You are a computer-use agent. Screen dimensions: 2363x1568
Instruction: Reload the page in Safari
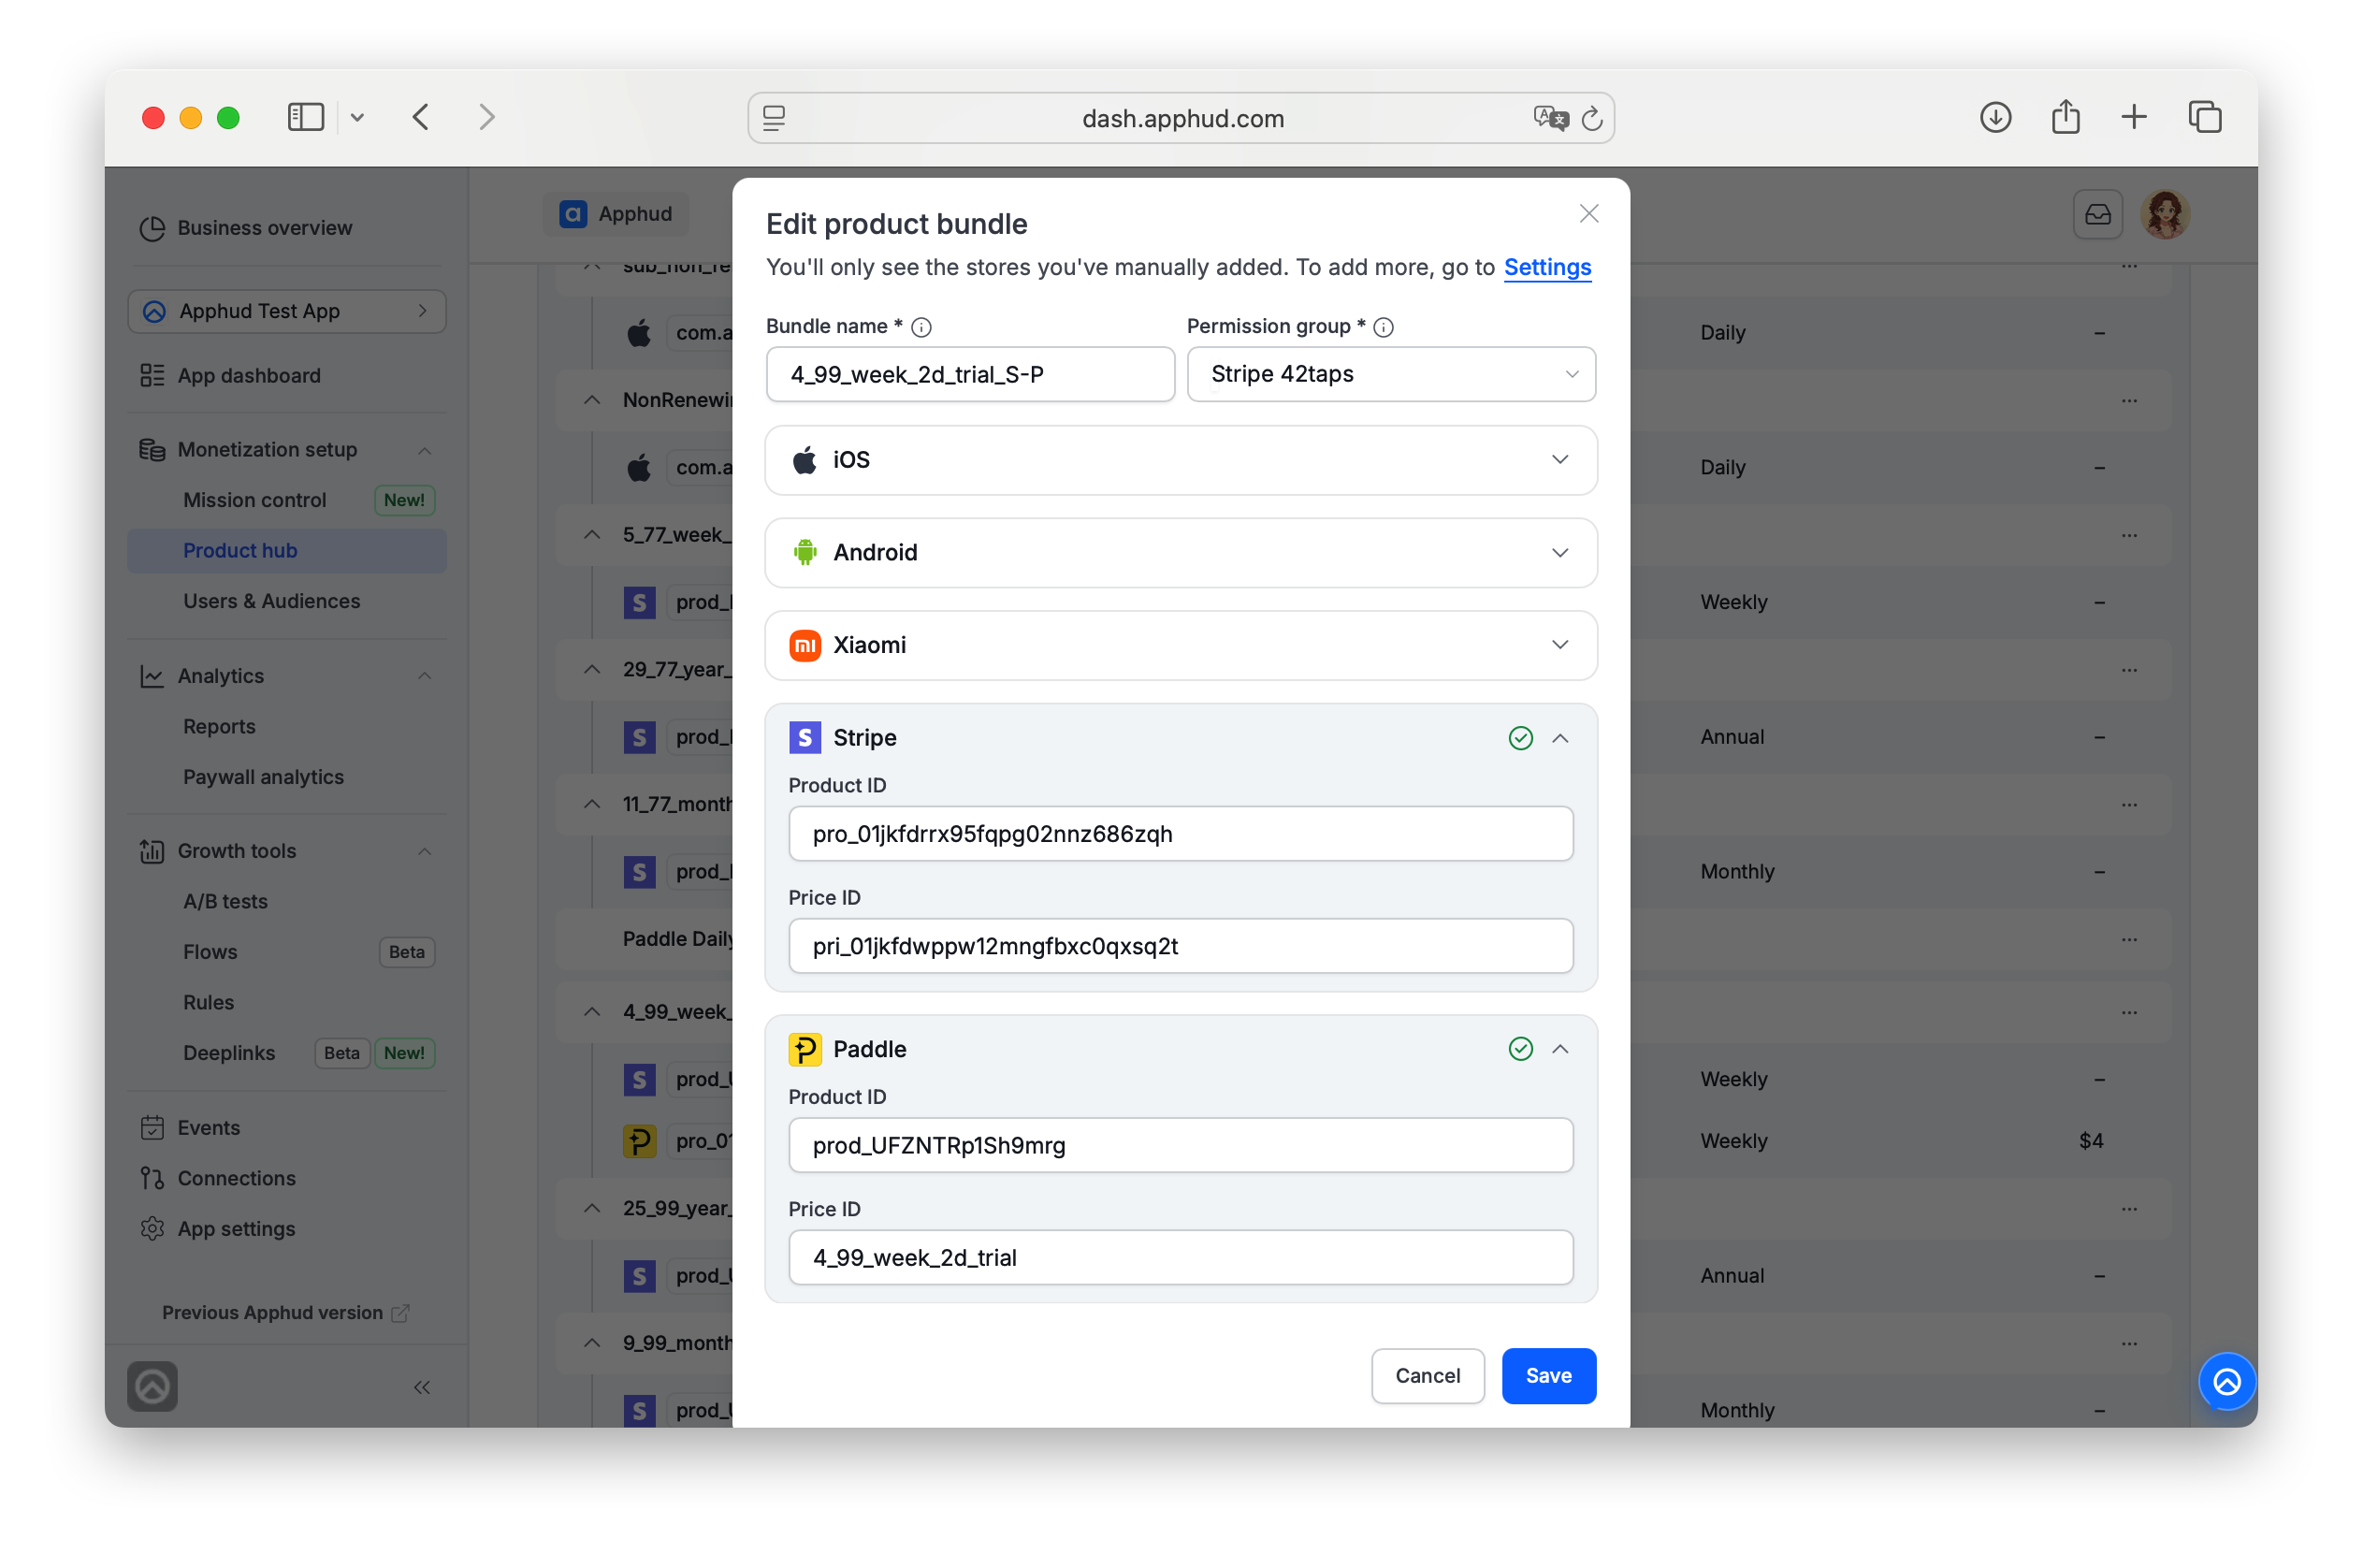click(x=1591, y=118)
